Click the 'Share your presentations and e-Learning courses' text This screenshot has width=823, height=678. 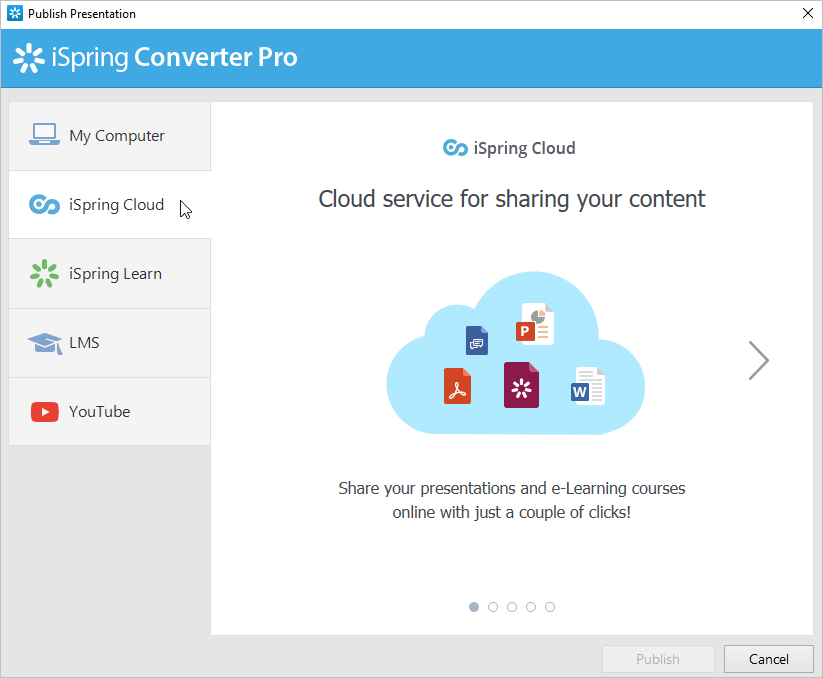(x=512, y=489)
